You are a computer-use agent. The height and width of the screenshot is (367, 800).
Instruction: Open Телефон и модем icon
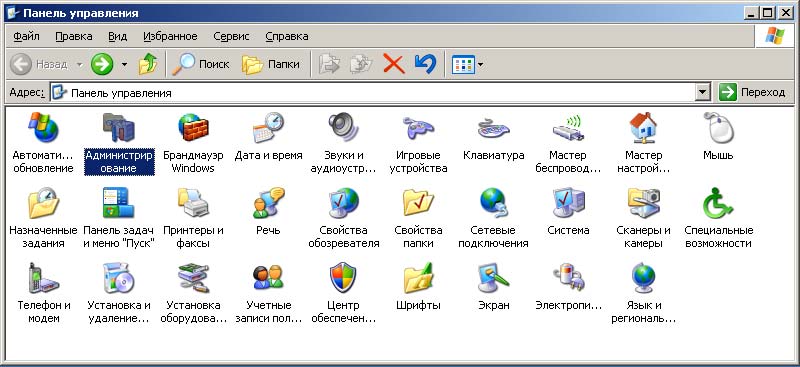(43, 278)
